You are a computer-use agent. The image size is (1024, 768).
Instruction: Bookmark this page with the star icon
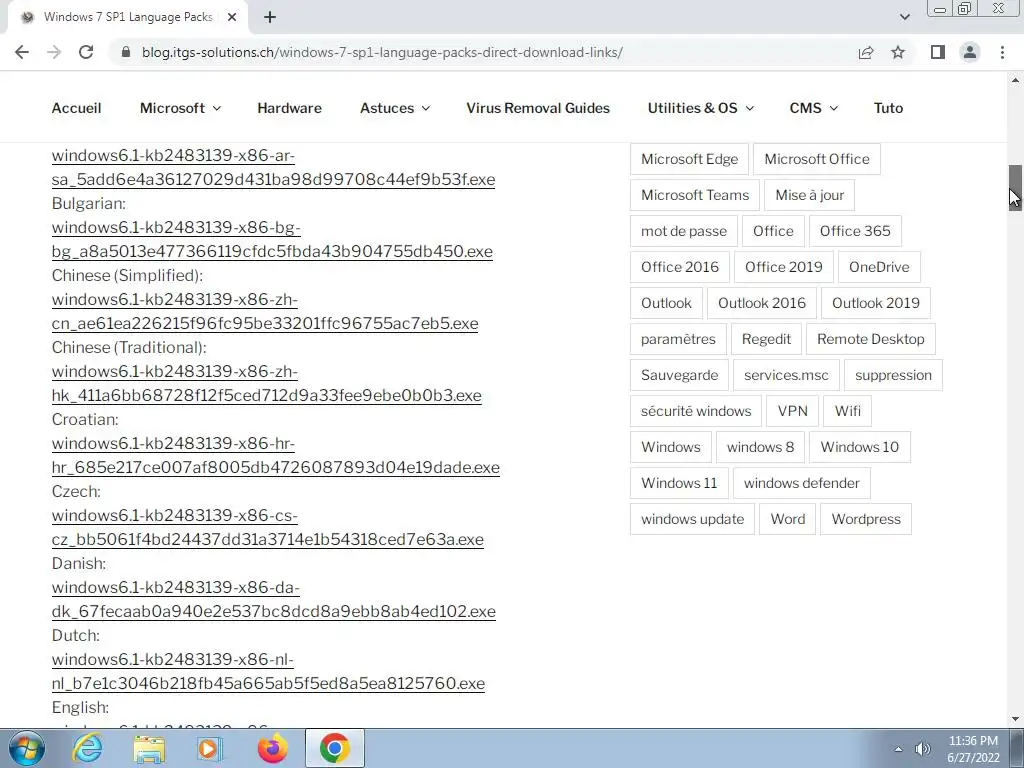point(898,52)
